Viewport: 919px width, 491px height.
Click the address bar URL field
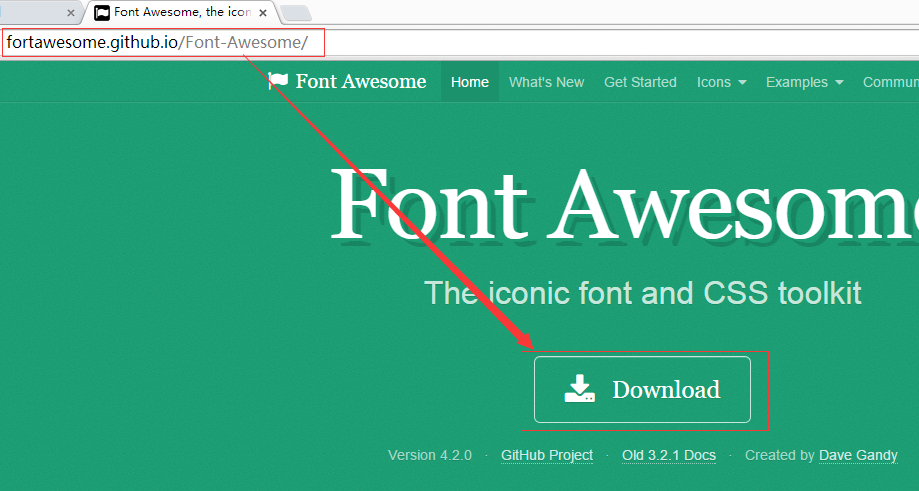coord(460,43)
